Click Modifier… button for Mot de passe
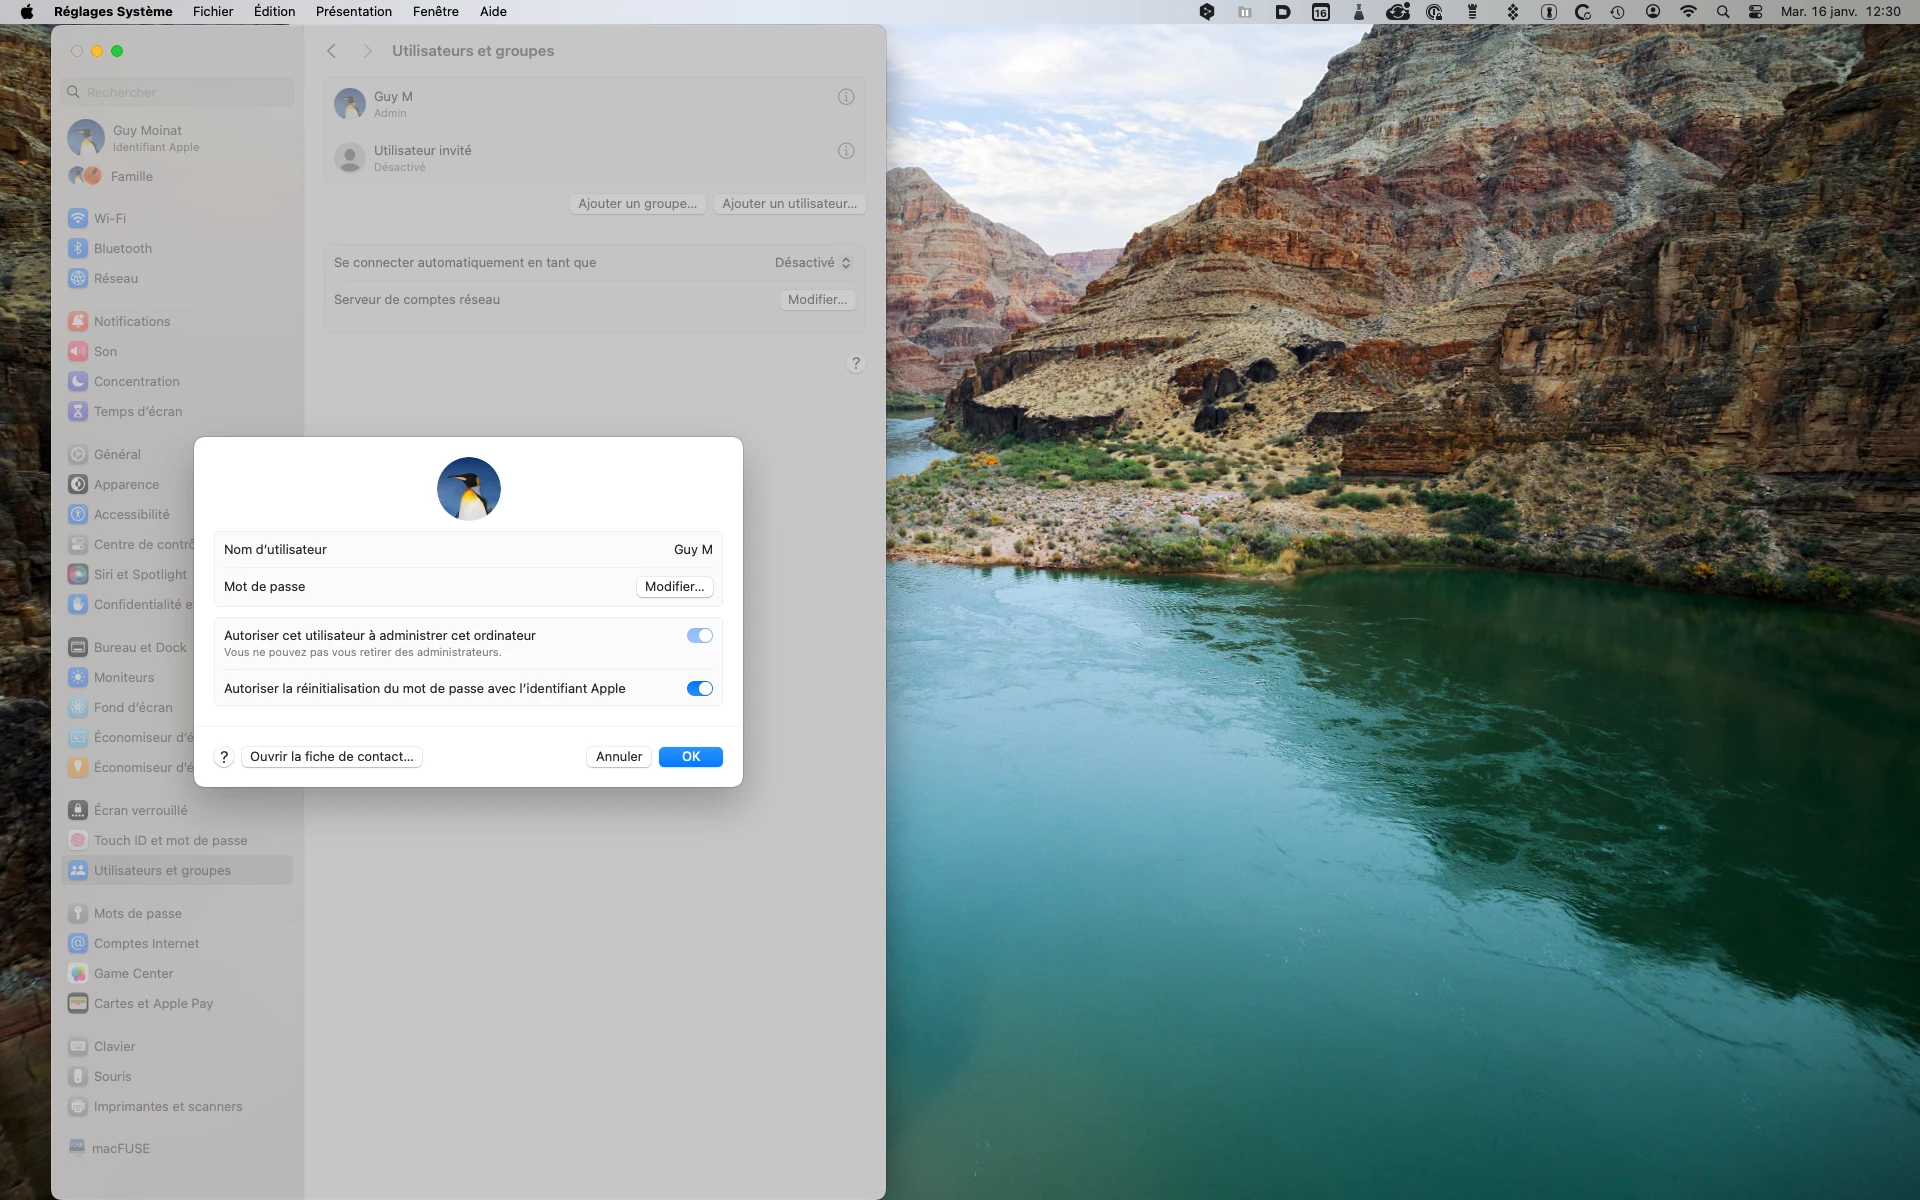 click(674, 587)
